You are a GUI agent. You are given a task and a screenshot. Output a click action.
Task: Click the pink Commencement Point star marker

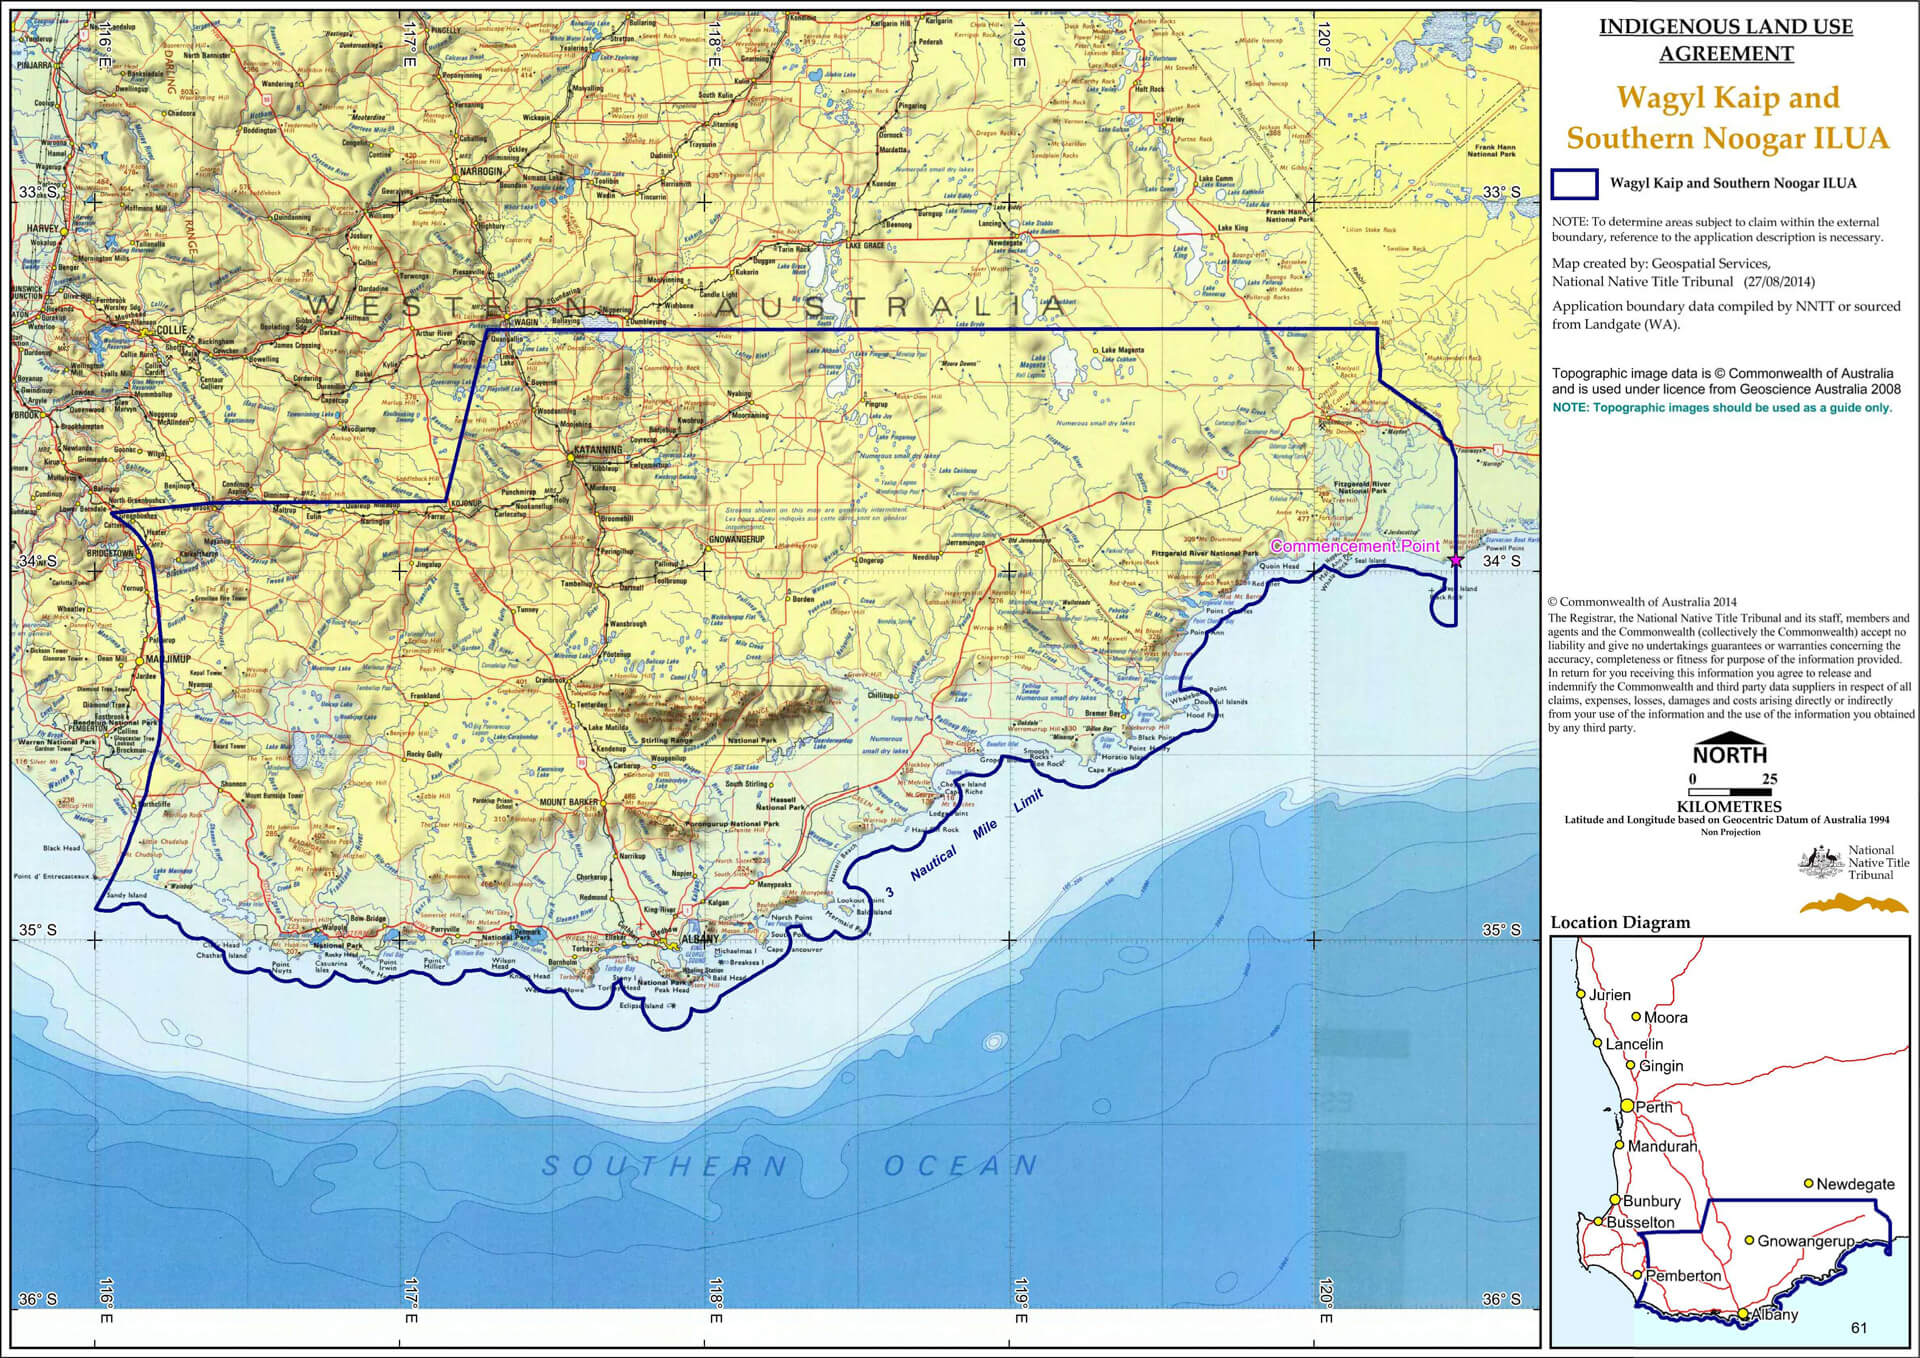point(1455,561)
